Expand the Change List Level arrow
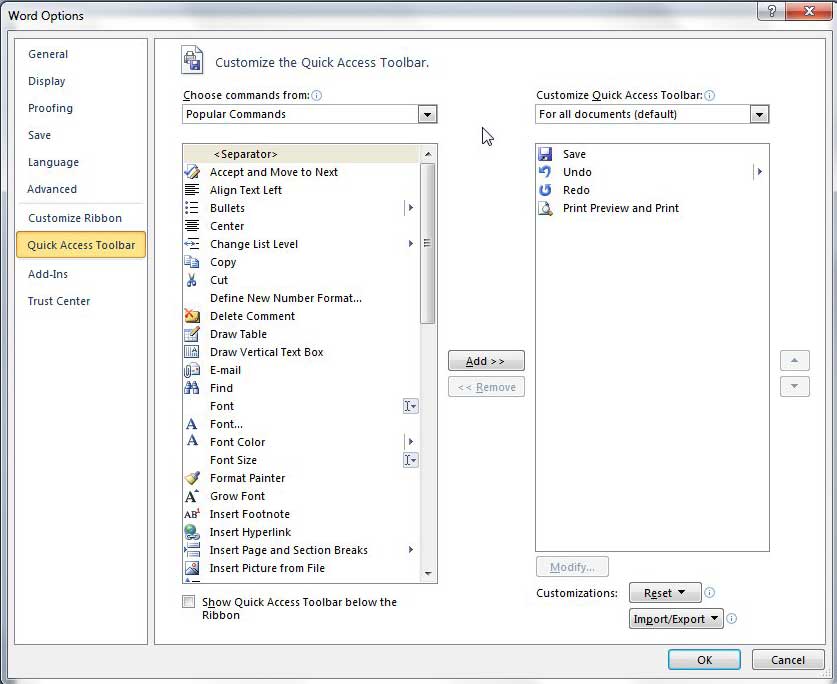Screen dimensions: 837x684 click(x=410, y=244)
